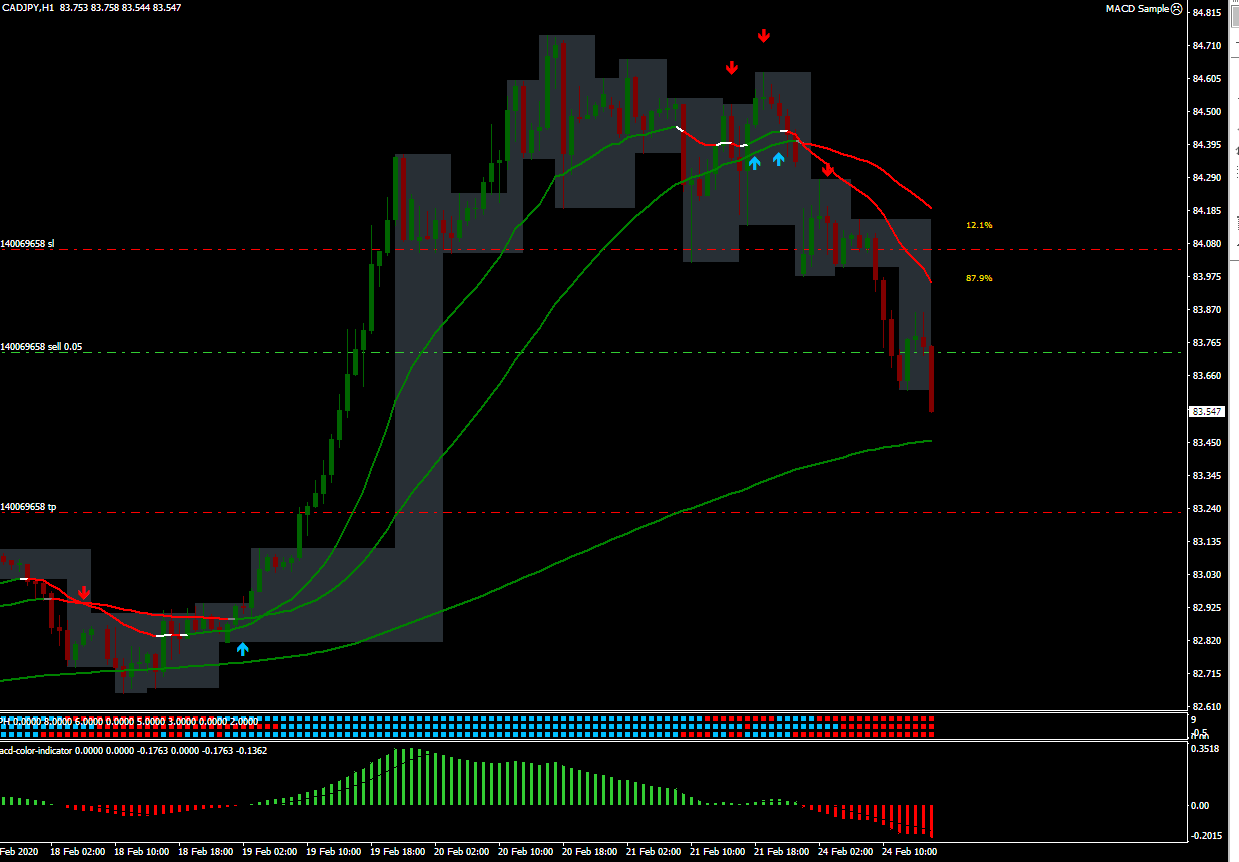This screenshot has height=862, width=1239.
Task: Click the left blue up arrow of the 21 Feb pair
Action: (755, 162)
